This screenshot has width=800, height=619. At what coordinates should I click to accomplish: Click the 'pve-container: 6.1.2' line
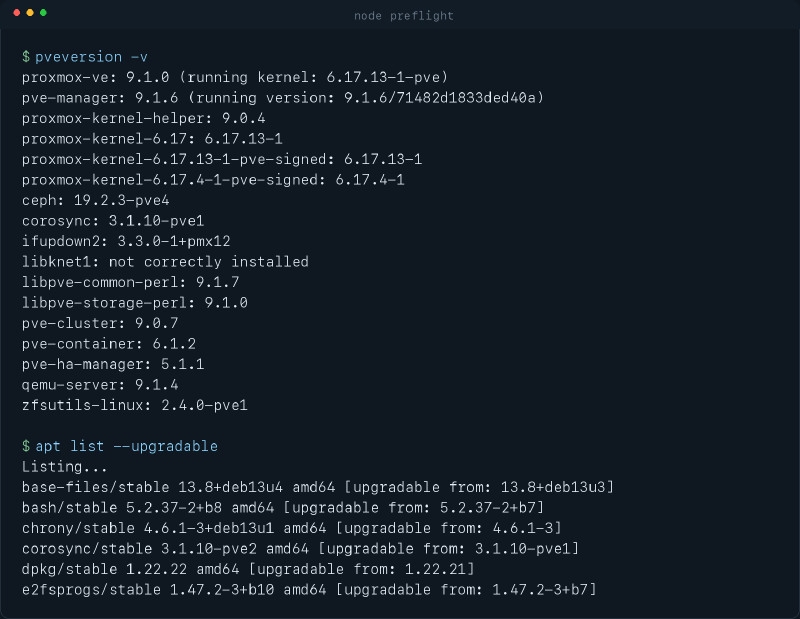[109, 343]
